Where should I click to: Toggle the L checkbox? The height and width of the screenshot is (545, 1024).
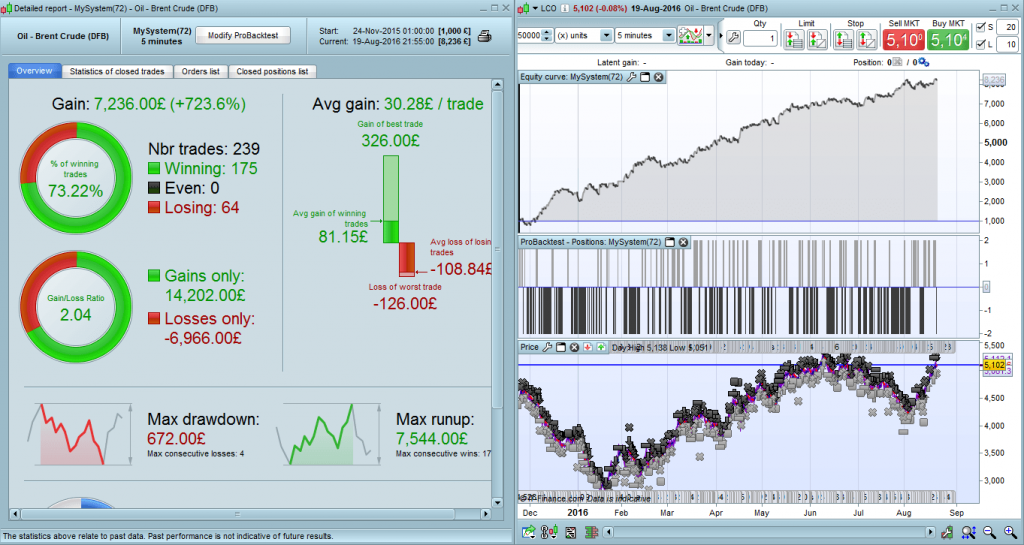coord(980,44)
